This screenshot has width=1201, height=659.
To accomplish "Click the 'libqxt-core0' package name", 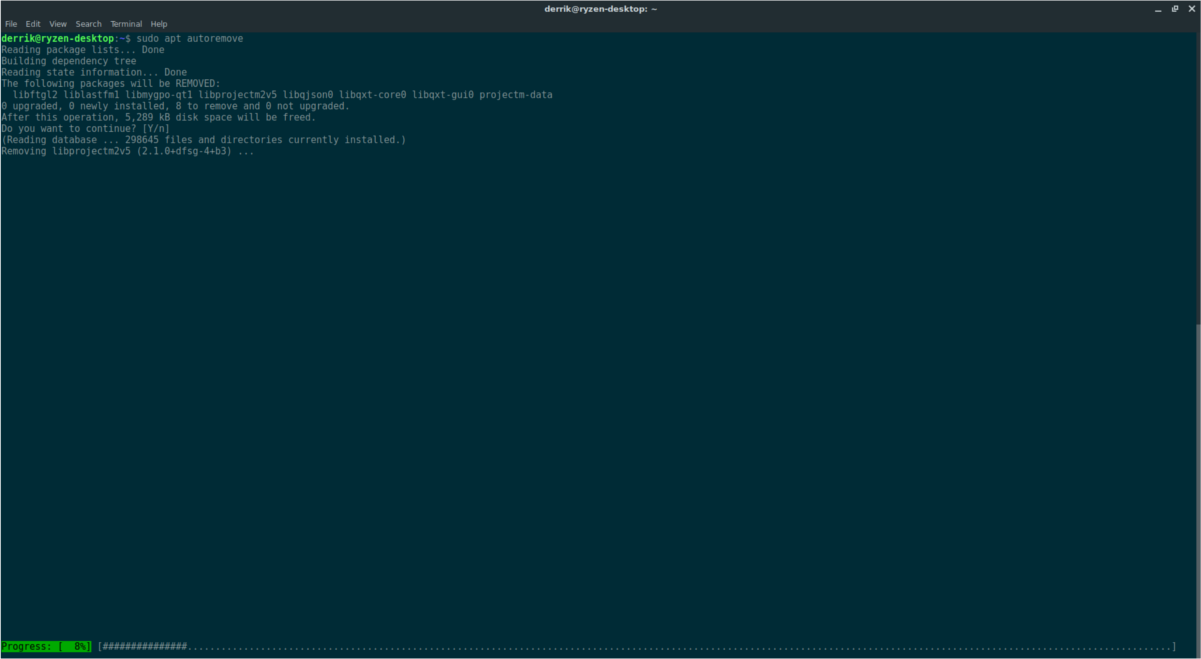I will click(374, 95).
